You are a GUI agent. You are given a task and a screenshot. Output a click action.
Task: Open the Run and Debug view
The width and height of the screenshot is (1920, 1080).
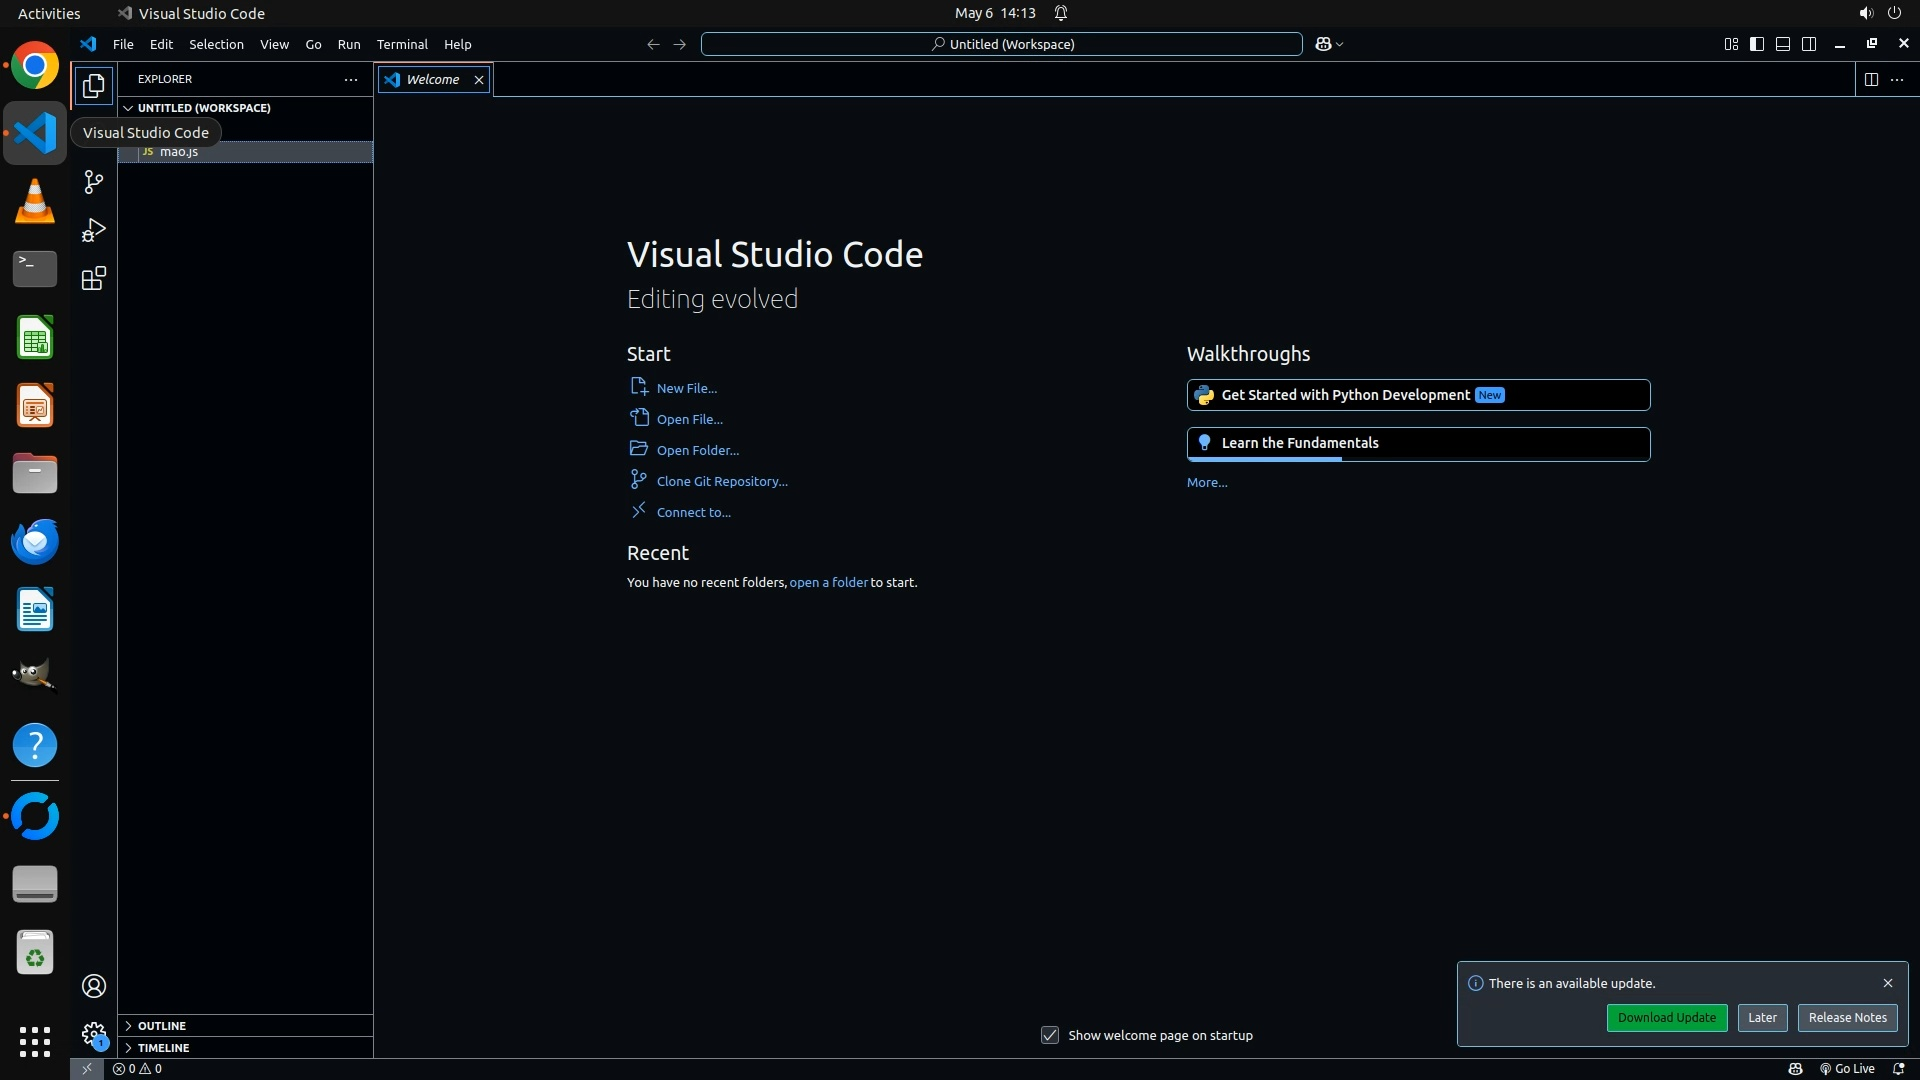pos(93,230)
